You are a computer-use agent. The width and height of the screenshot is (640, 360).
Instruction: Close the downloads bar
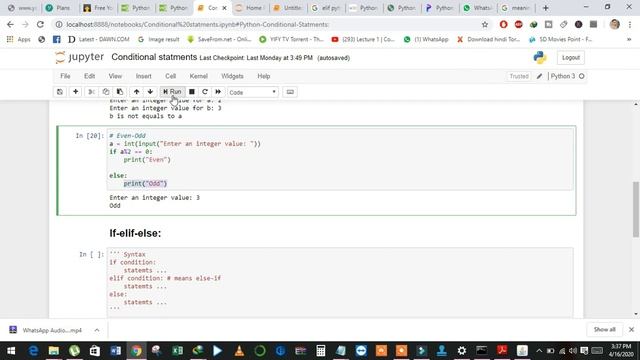tap(631, 330)
